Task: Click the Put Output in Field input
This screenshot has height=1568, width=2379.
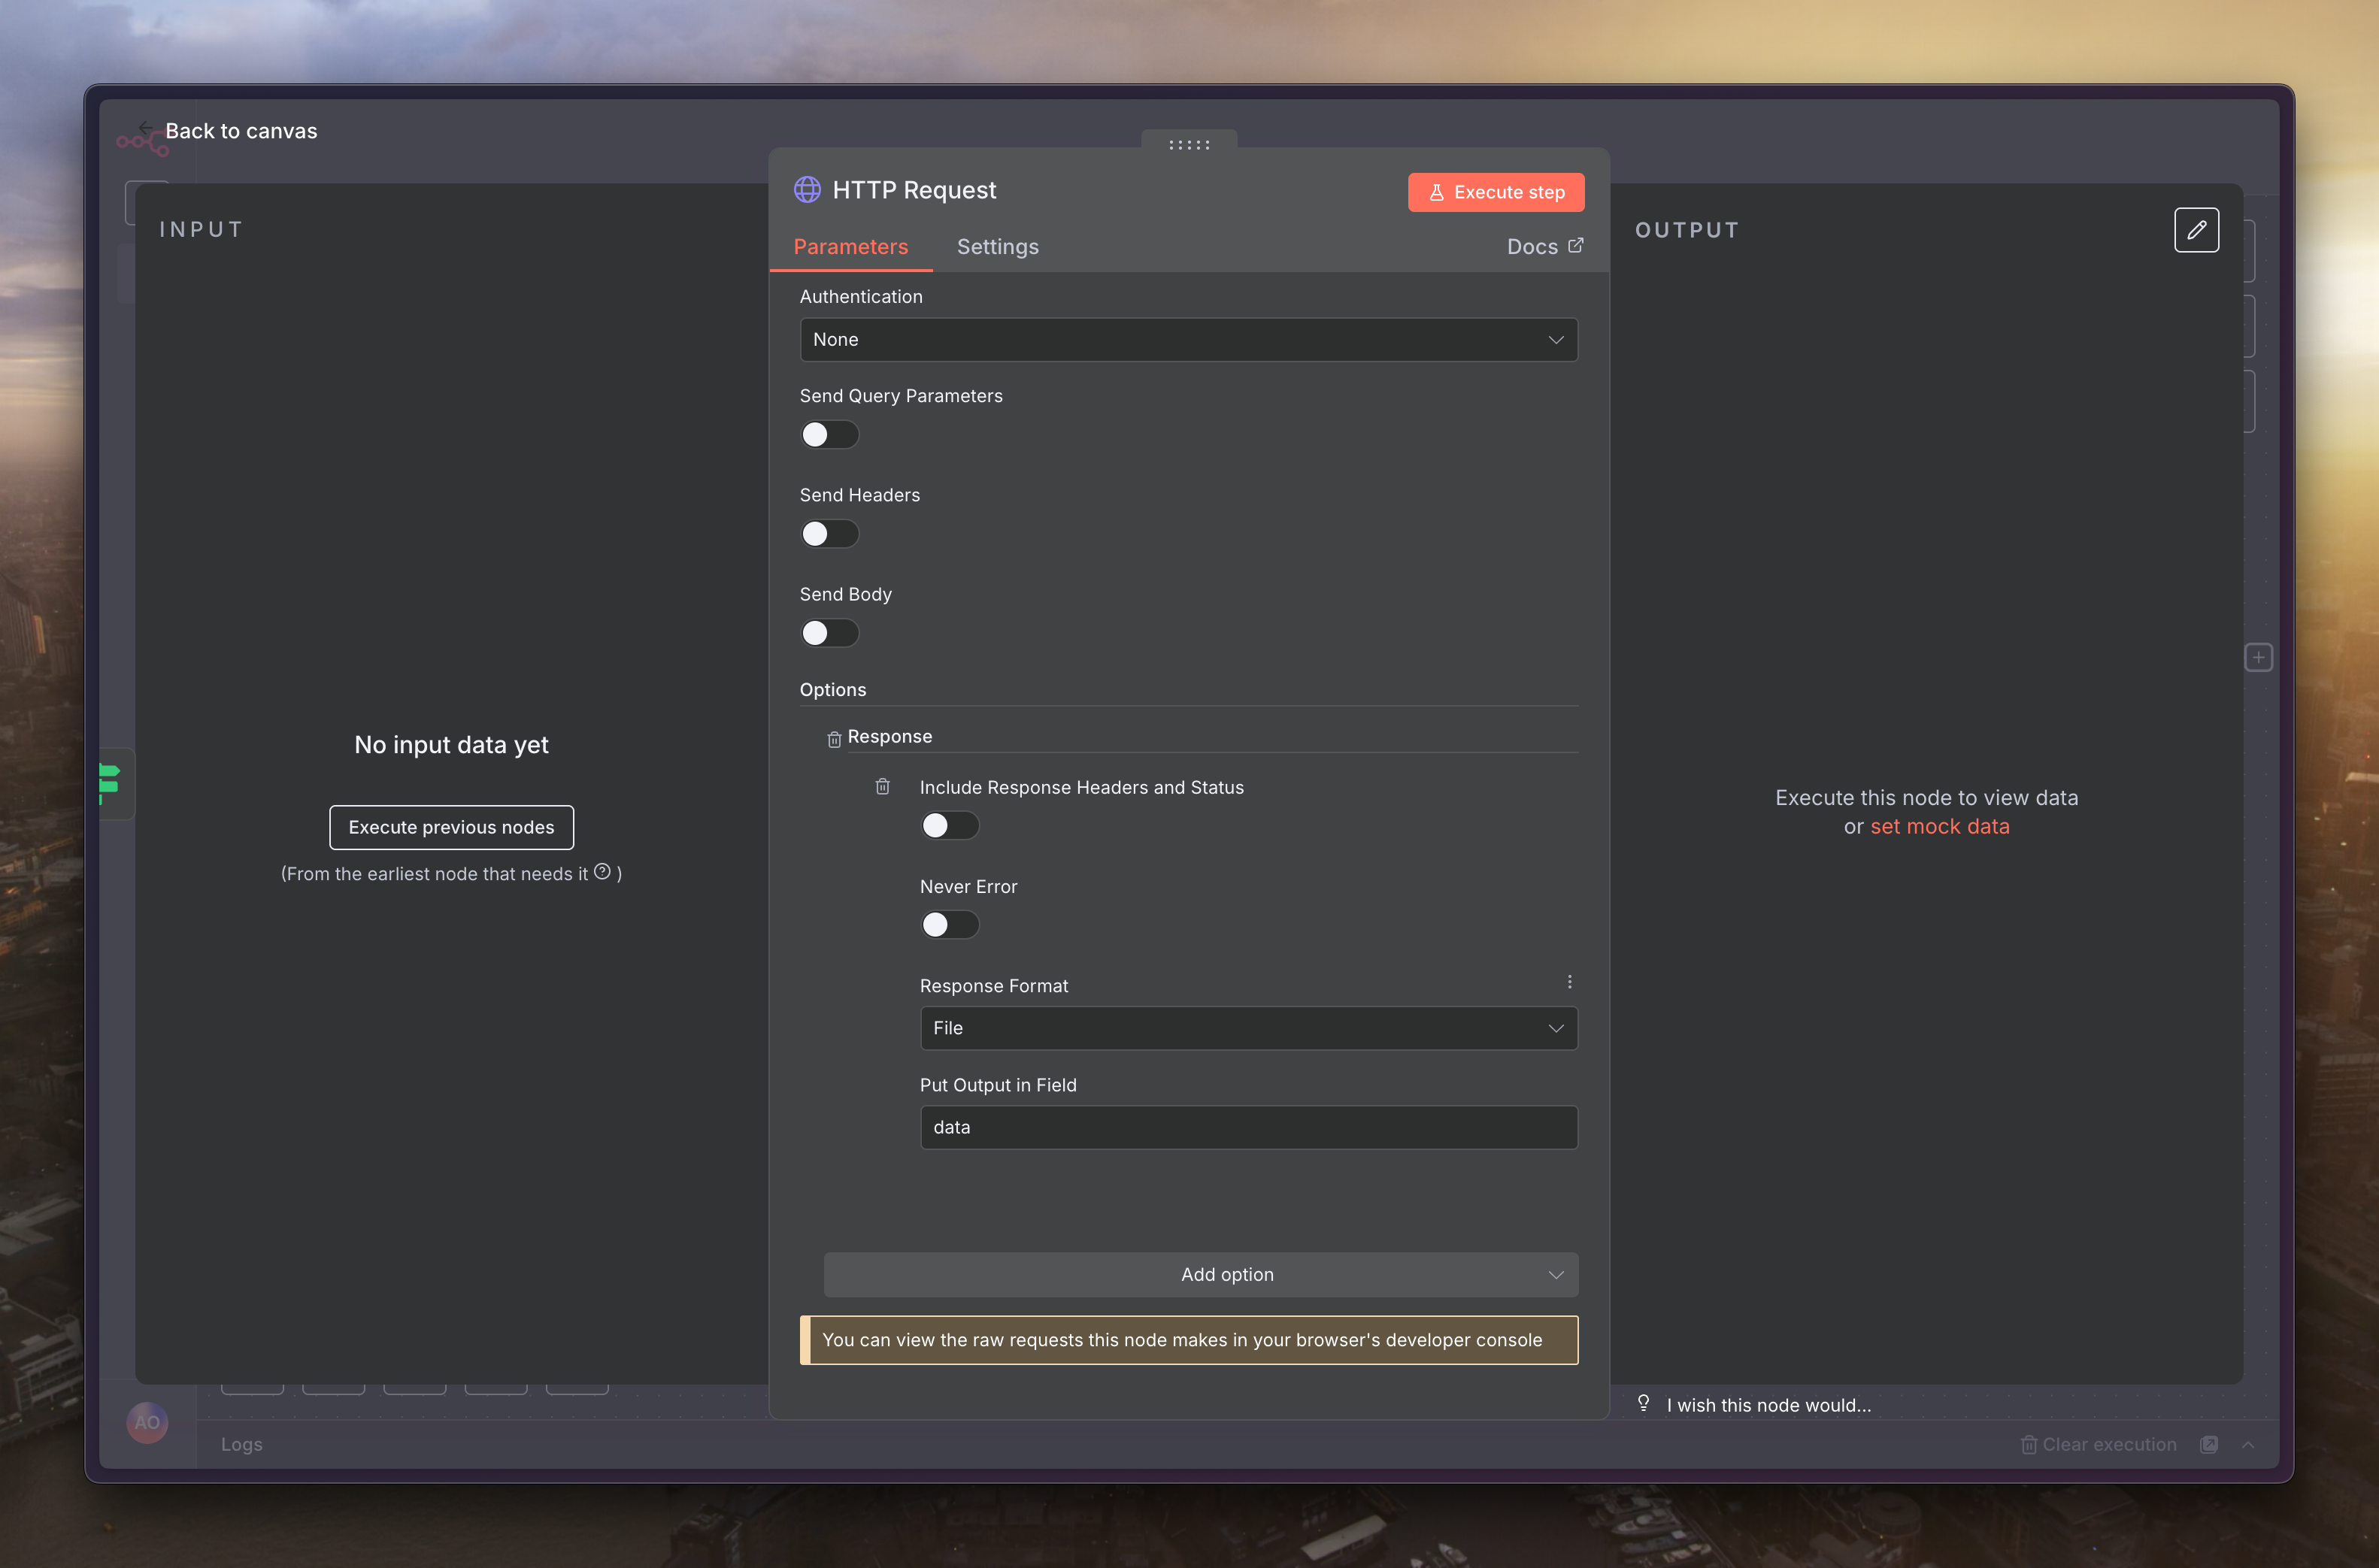Action: click(x=1248, y=1127)
